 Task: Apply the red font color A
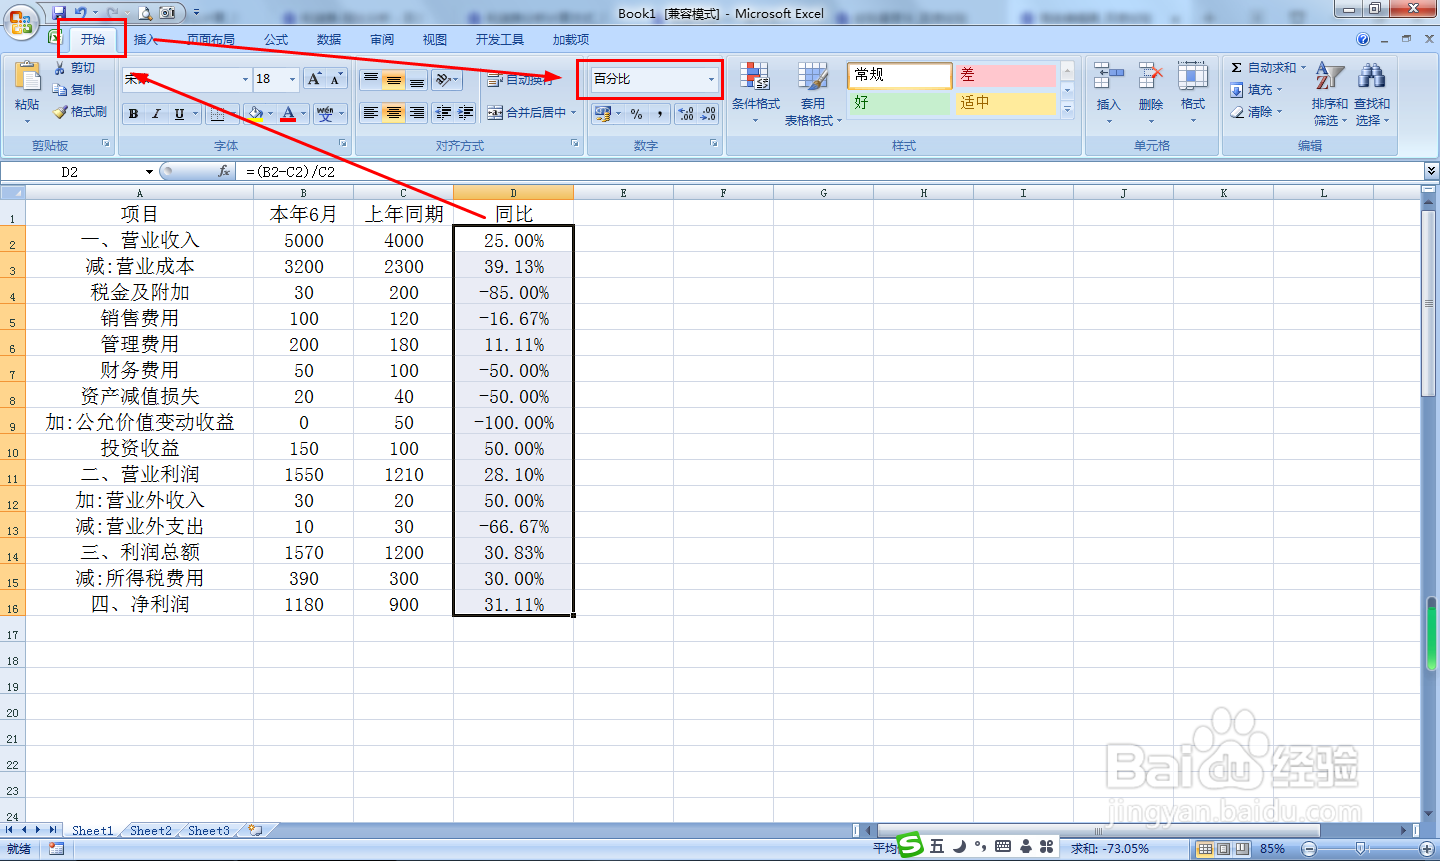(x=288, y=114)
